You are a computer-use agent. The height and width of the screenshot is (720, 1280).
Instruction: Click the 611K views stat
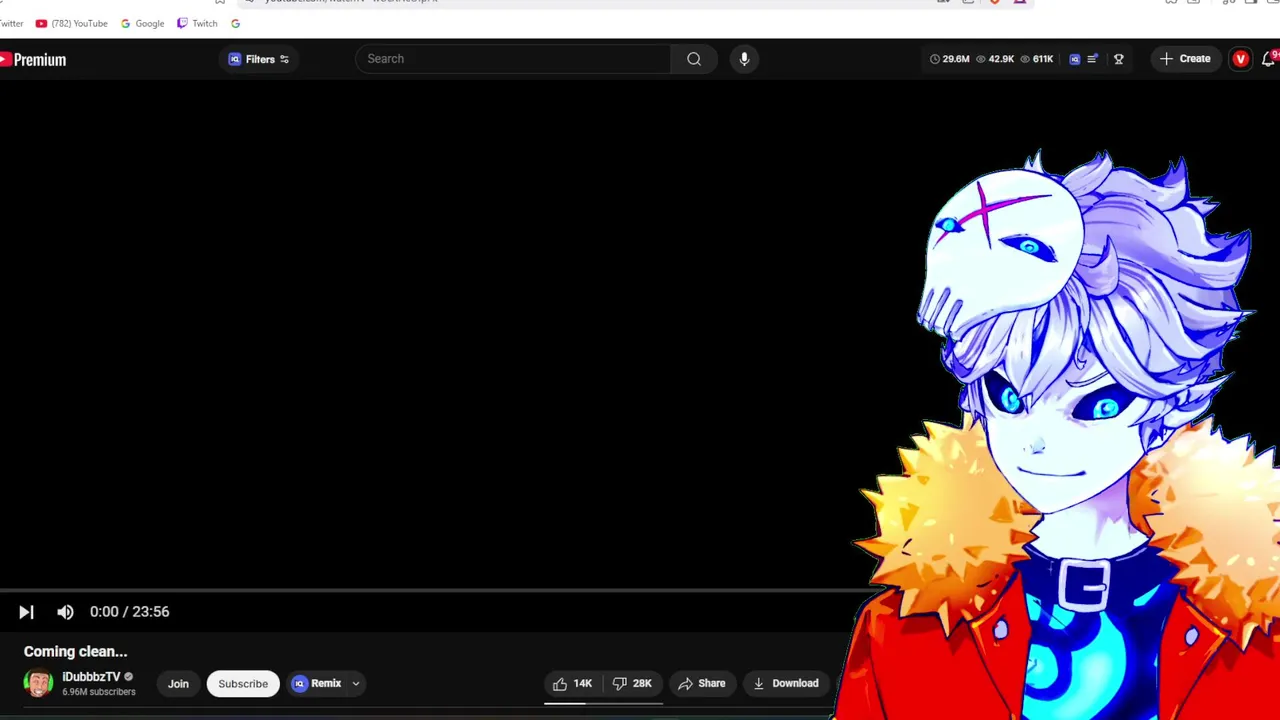click(1037, 59)
